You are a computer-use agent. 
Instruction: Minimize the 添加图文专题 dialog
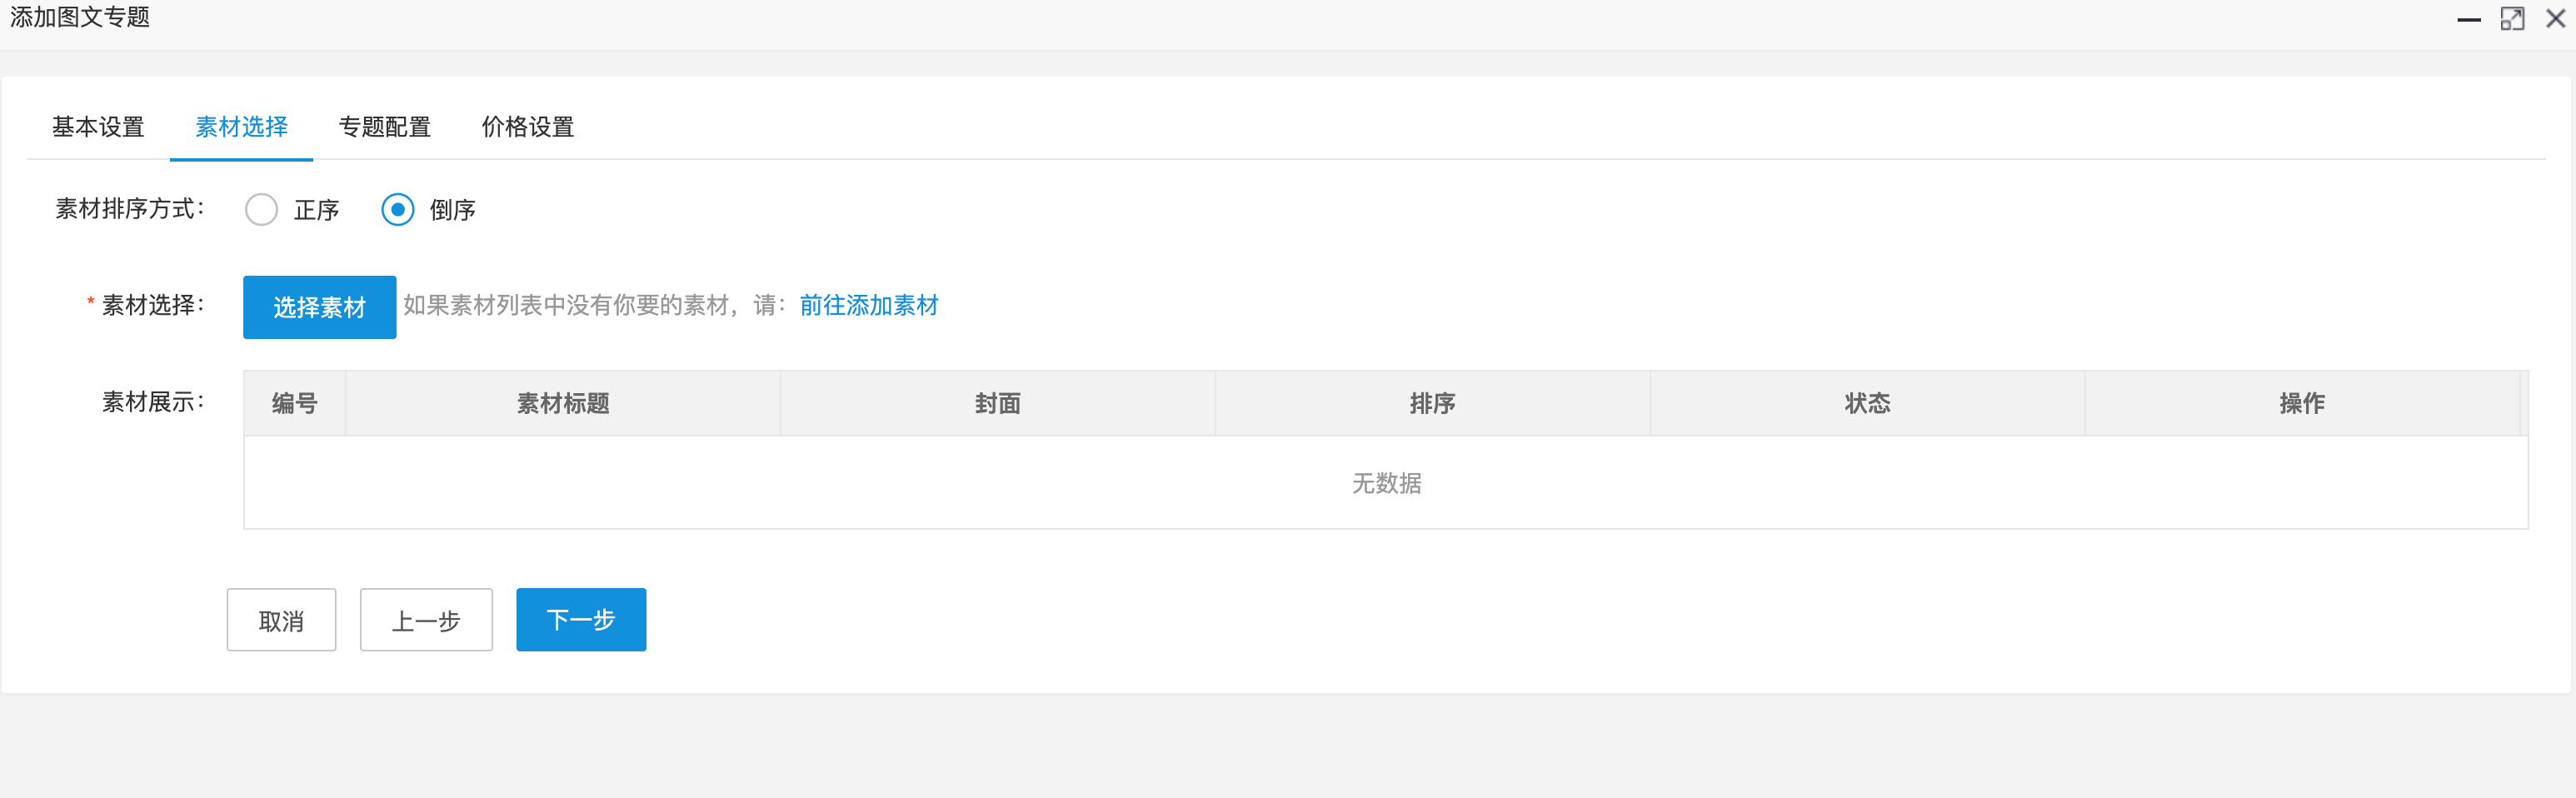point(2468,19)
